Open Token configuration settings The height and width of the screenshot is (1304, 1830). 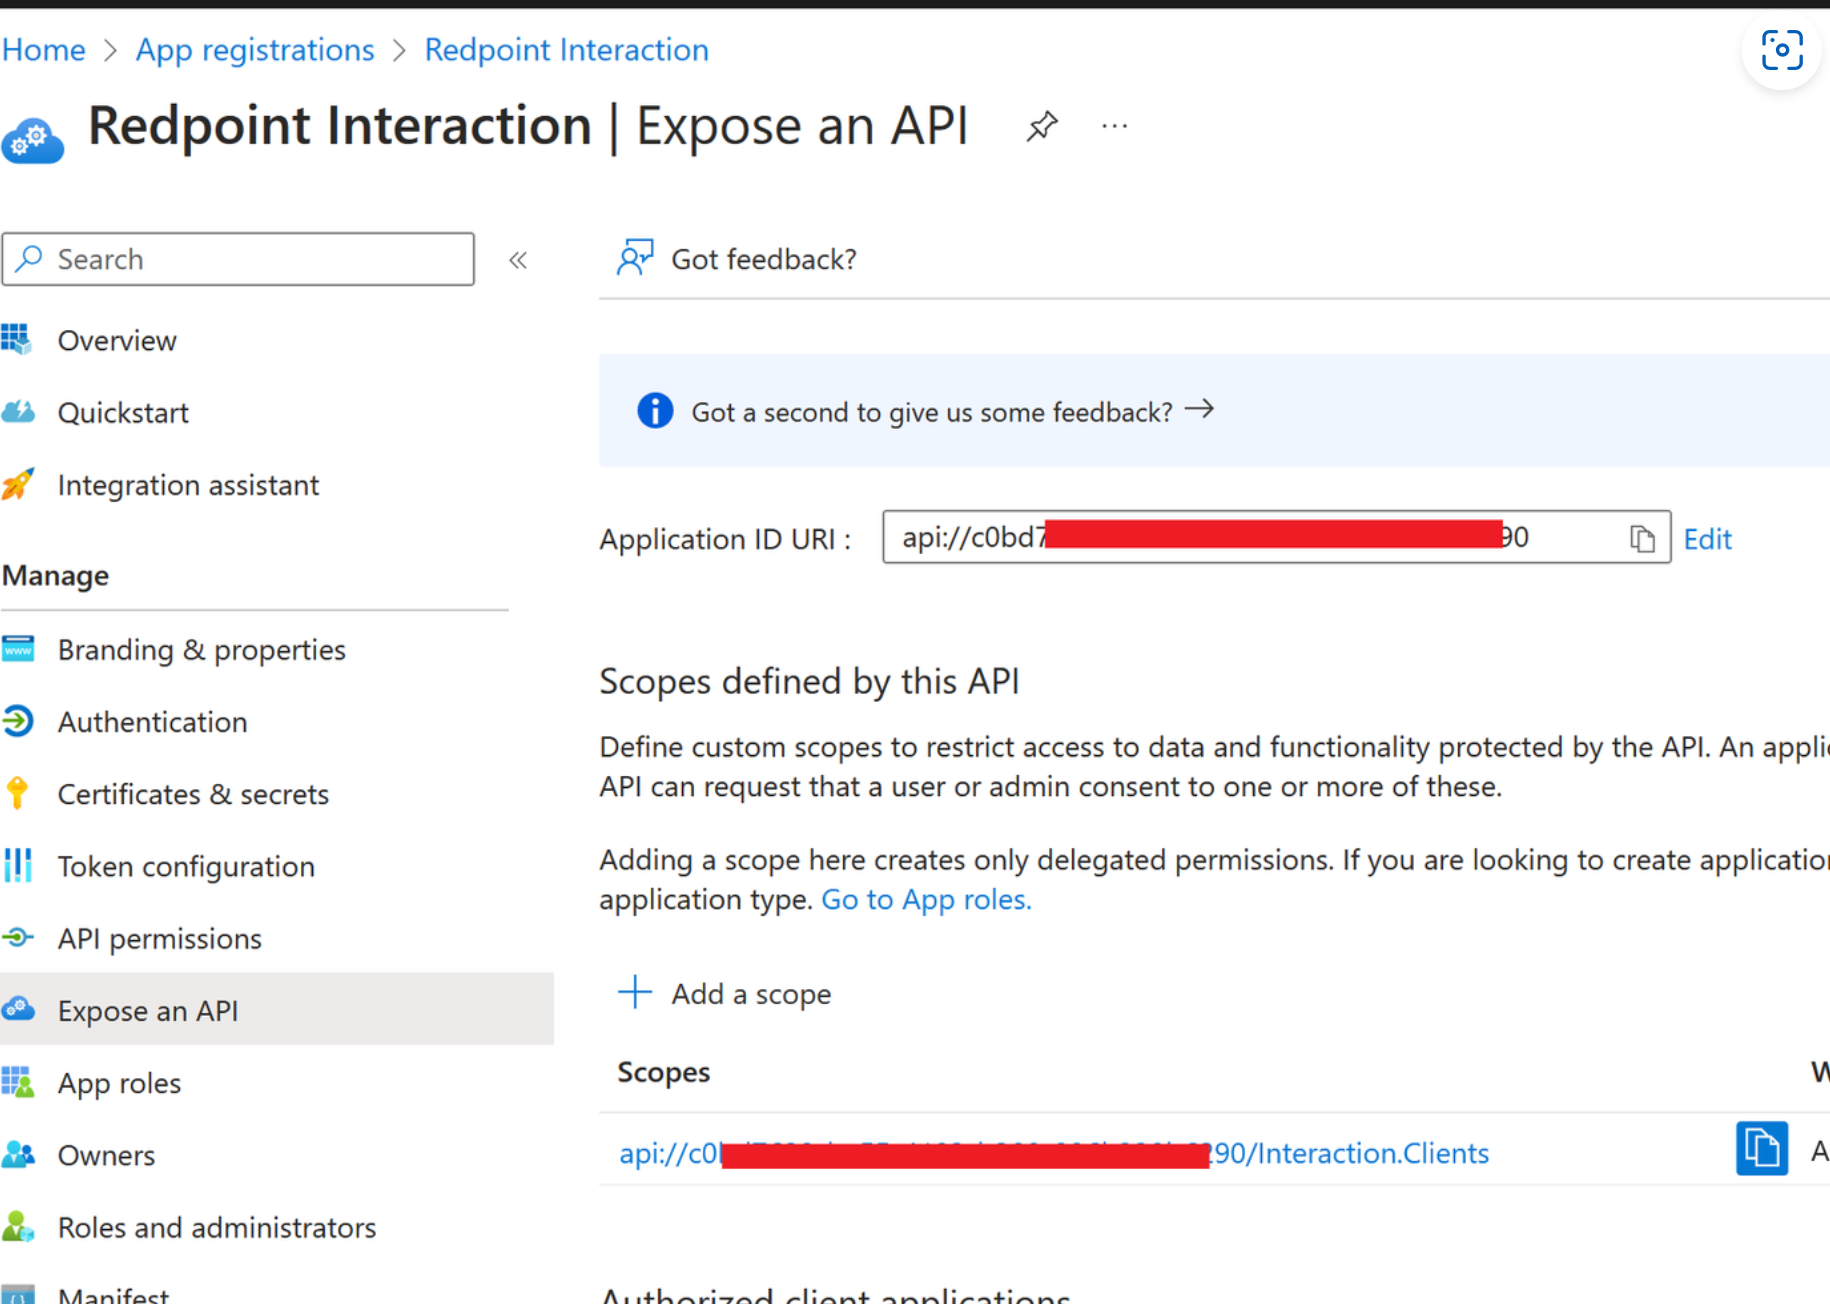click(x=186, y=867)
